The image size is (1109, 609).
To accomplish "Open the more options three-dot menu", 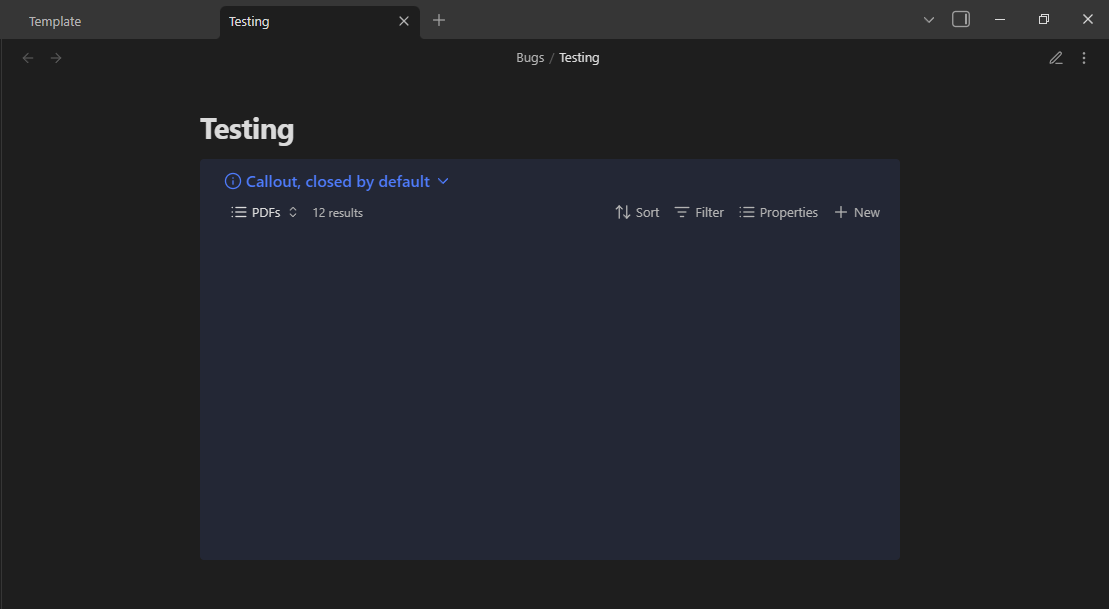I will (1084, 58).
